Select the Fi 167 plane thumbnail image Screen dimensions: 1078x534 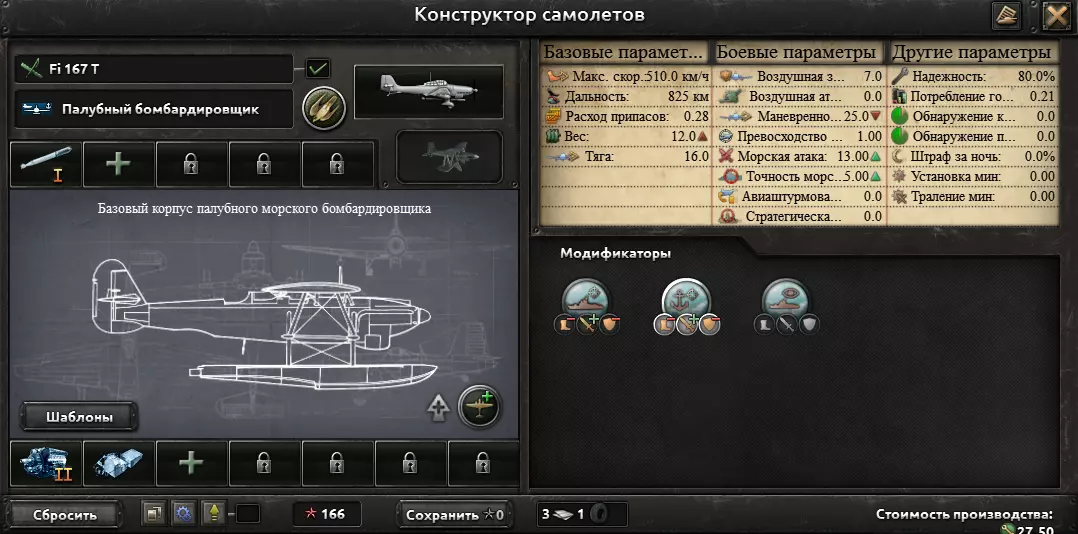428,91
